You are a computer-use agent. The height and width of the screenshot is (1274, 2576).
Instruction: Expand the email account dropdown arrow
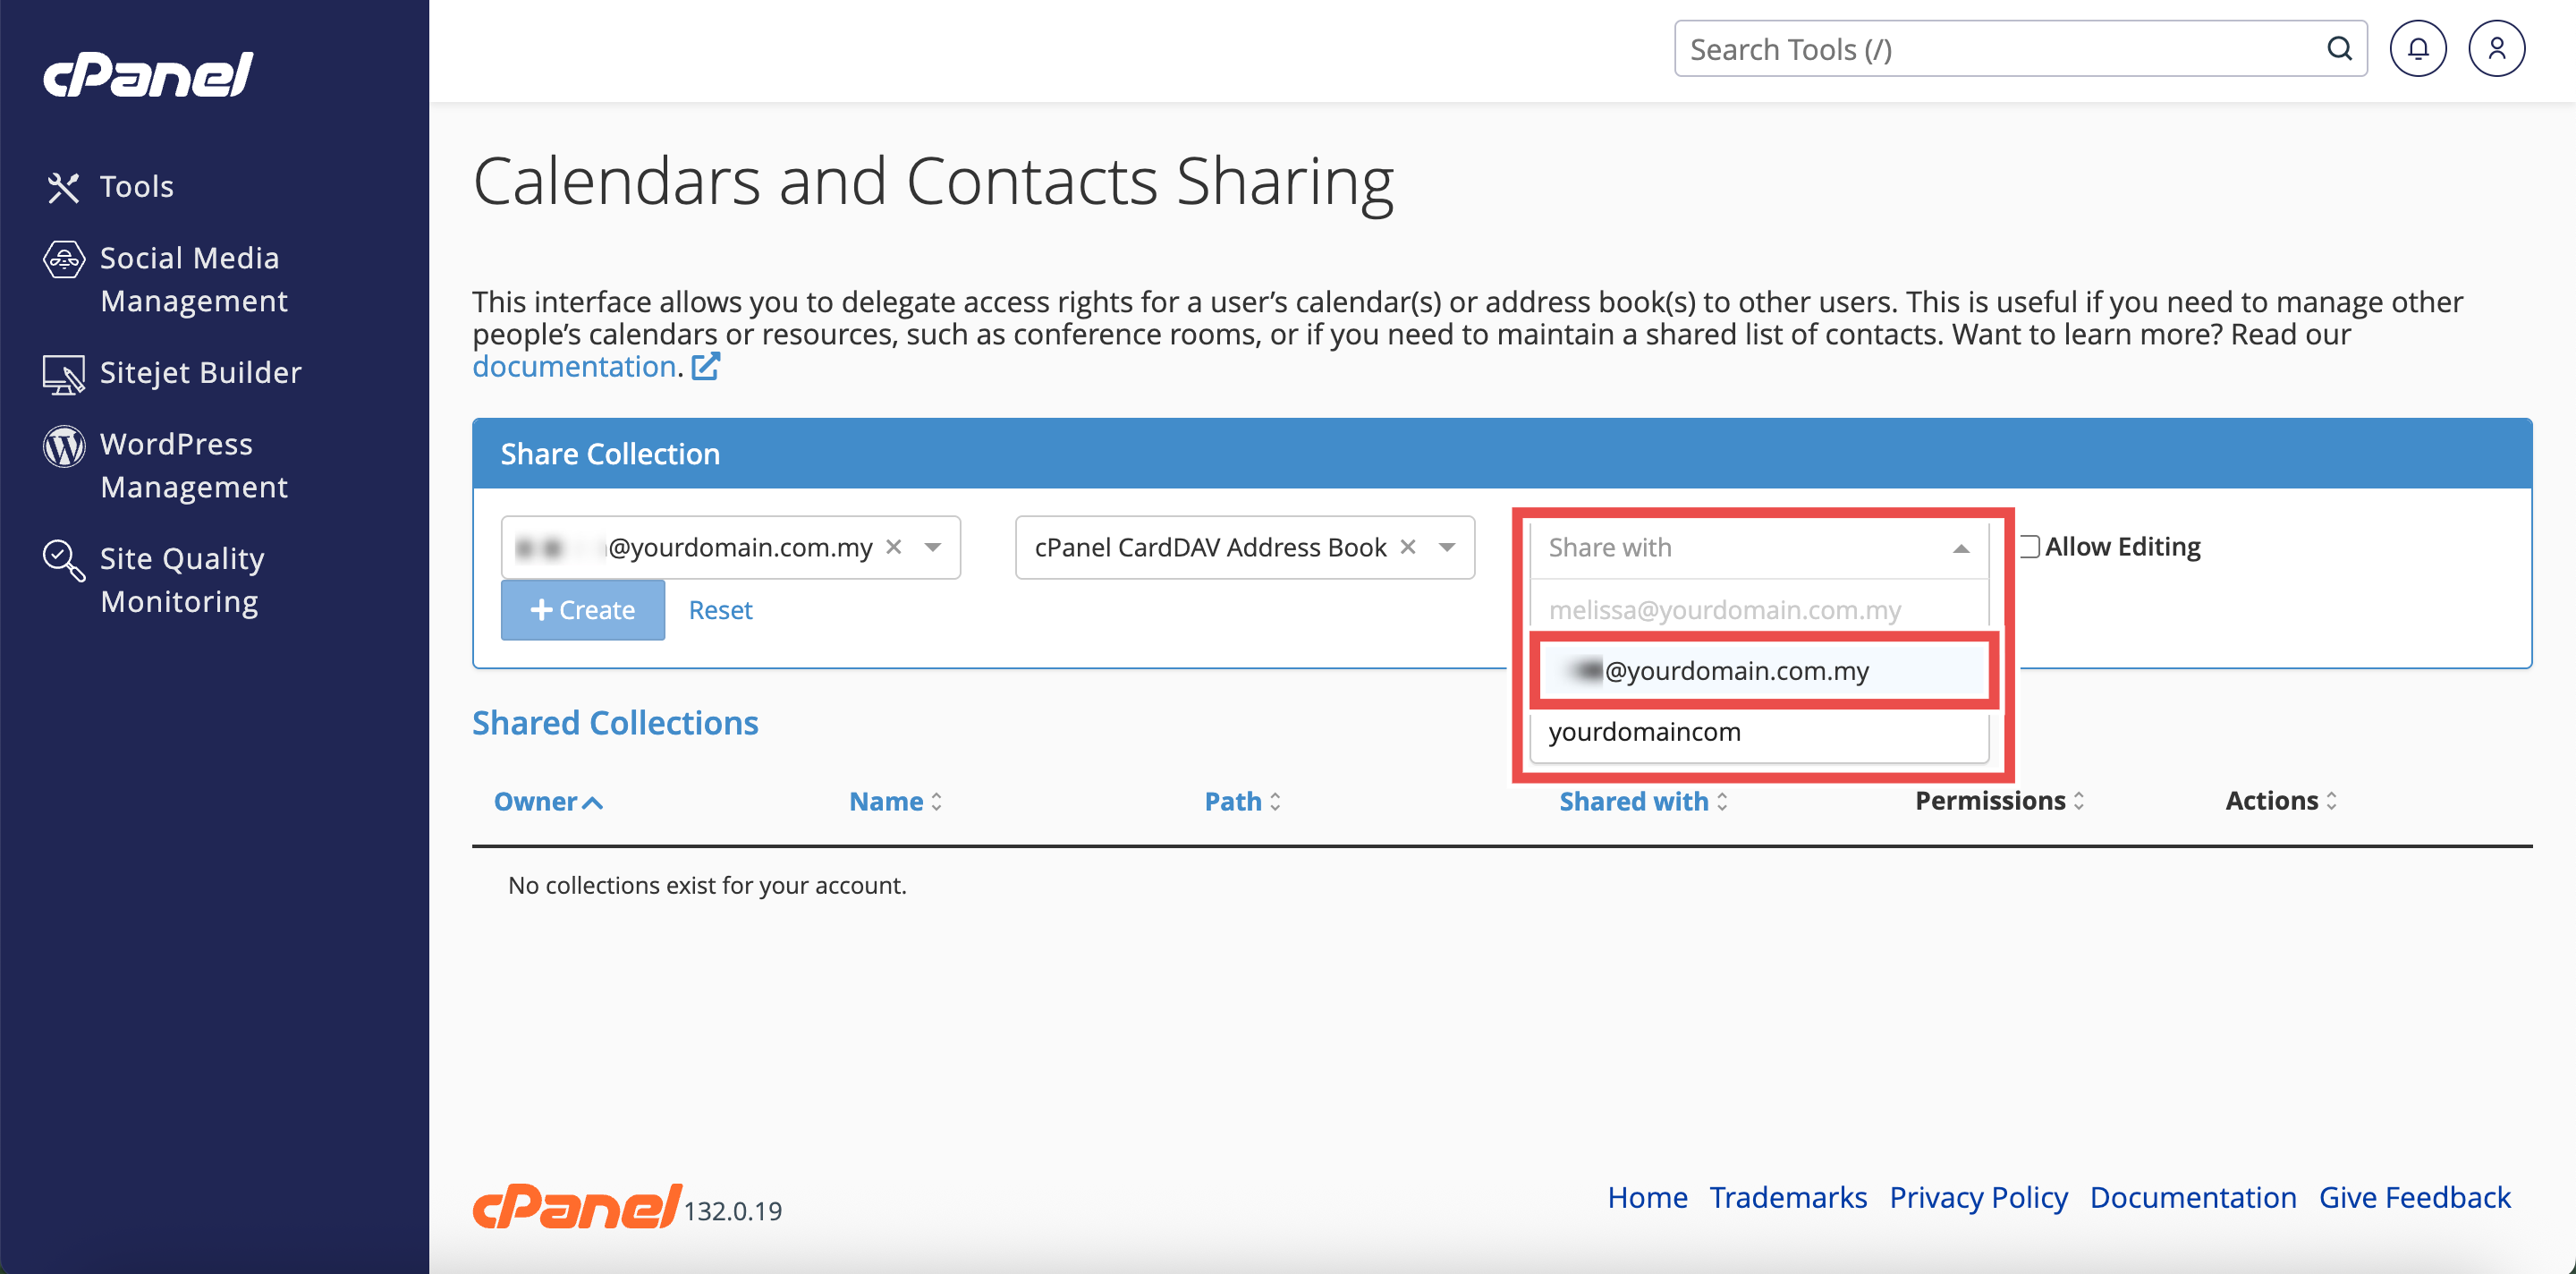point(932,547)
